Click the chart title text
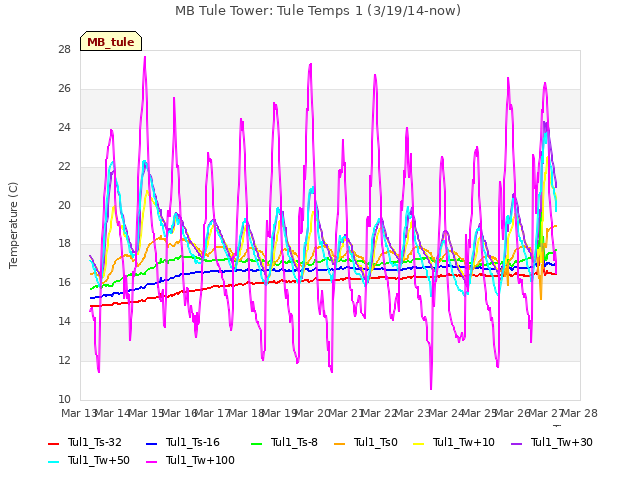Viewport: 640px width, 480px height. pyautogui.click(x=318, y=11)
